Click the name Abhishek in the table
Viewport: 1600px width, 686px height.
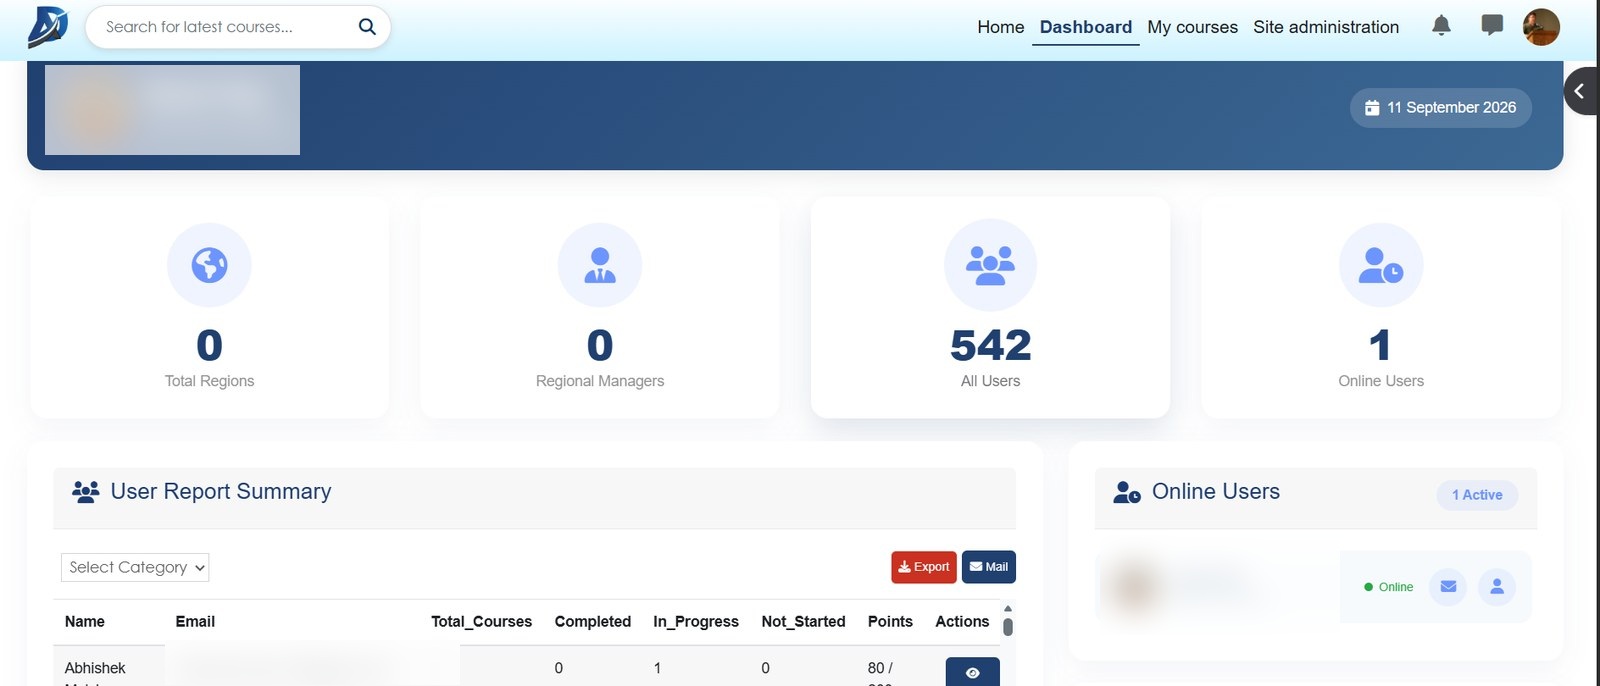click(95, 668)
